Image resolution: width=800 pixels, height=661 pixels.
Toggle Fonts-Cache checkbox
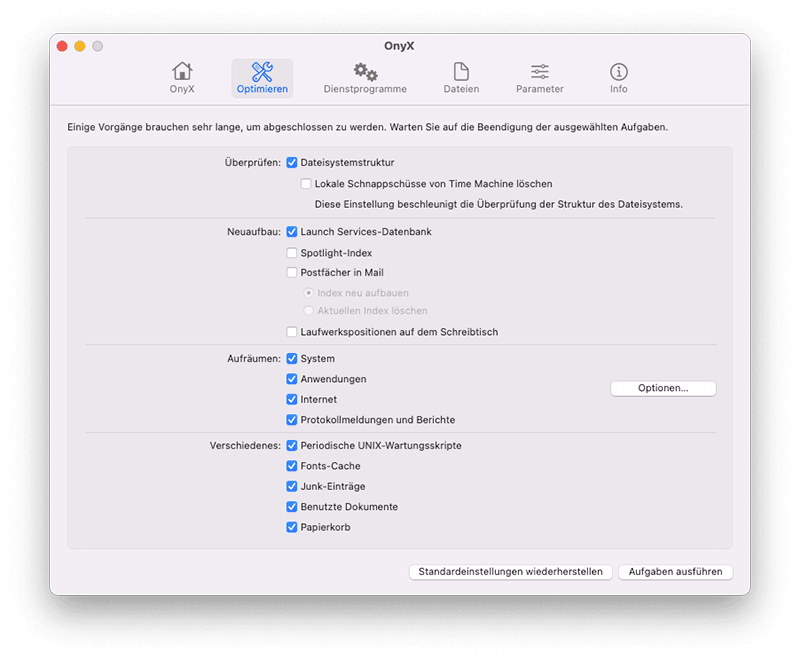click(292, 466)
